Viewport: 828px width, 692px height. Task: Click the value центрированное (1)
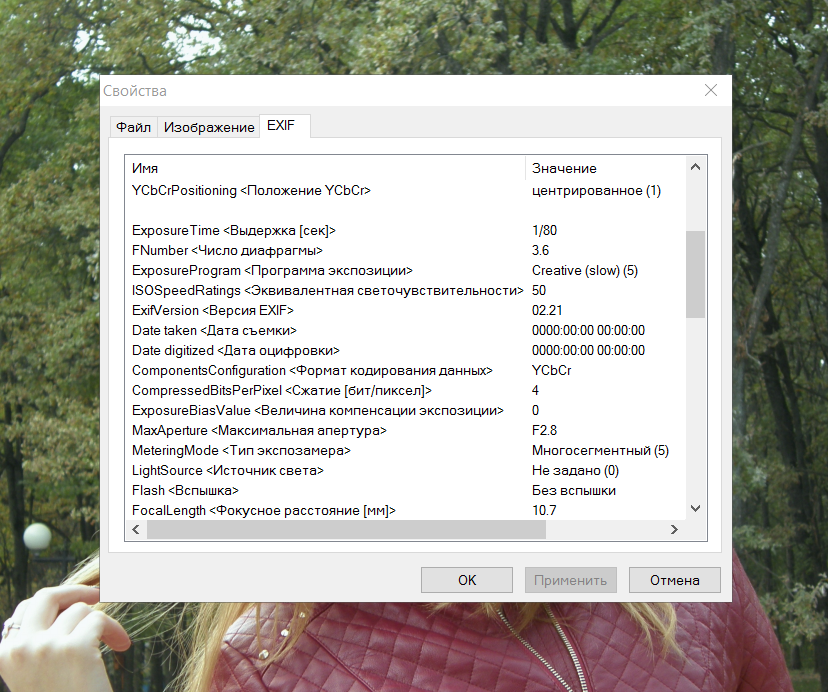click(596, 190)
